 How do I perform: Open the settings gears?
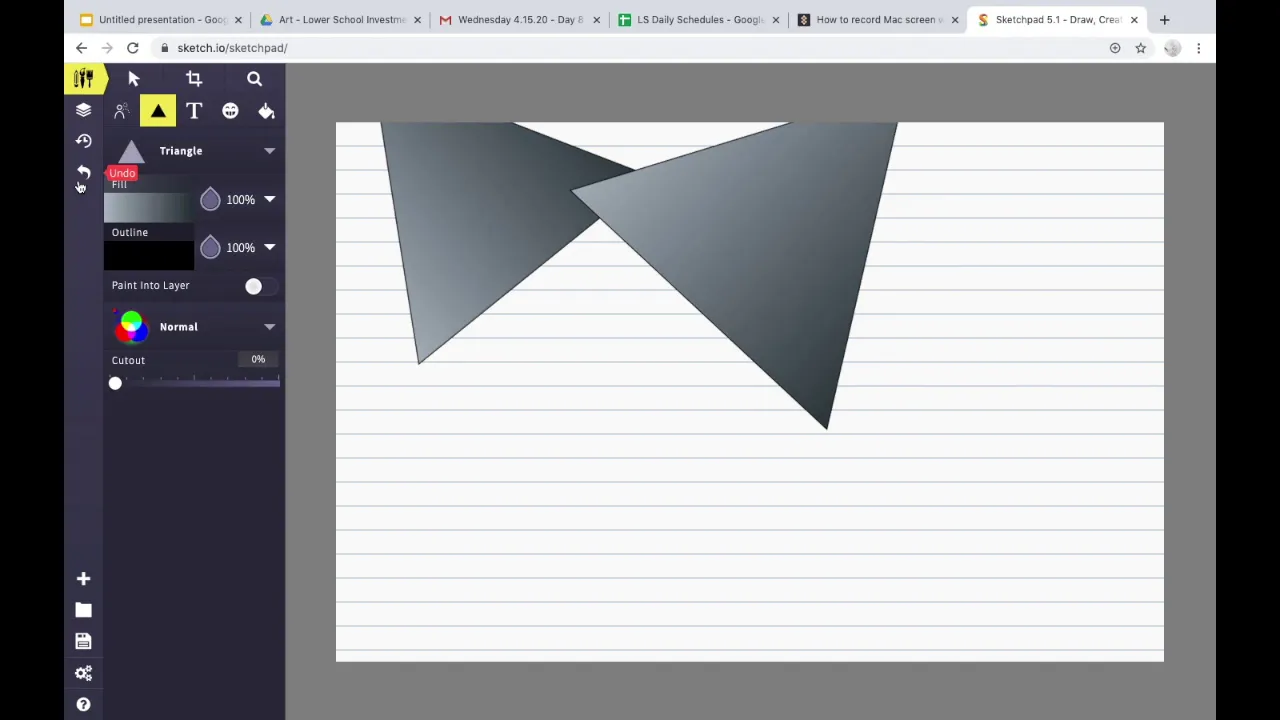[x=83, y=673]
